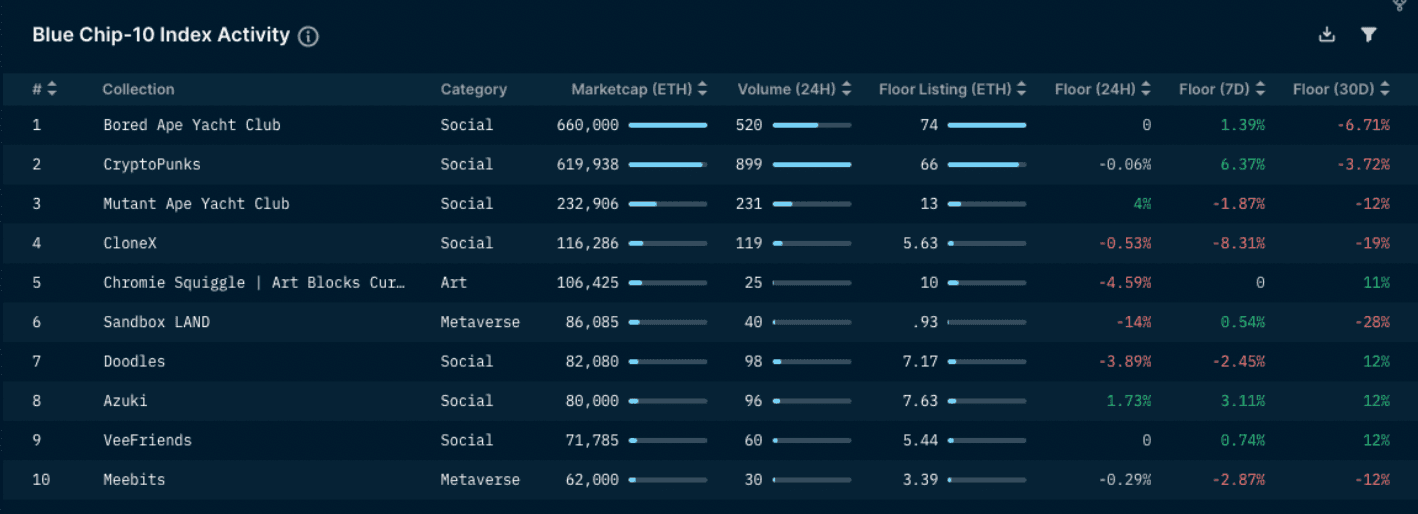Sort by Floor Listing (ETH) column
1418x514 pixels.
click(x=1021, y=89)
